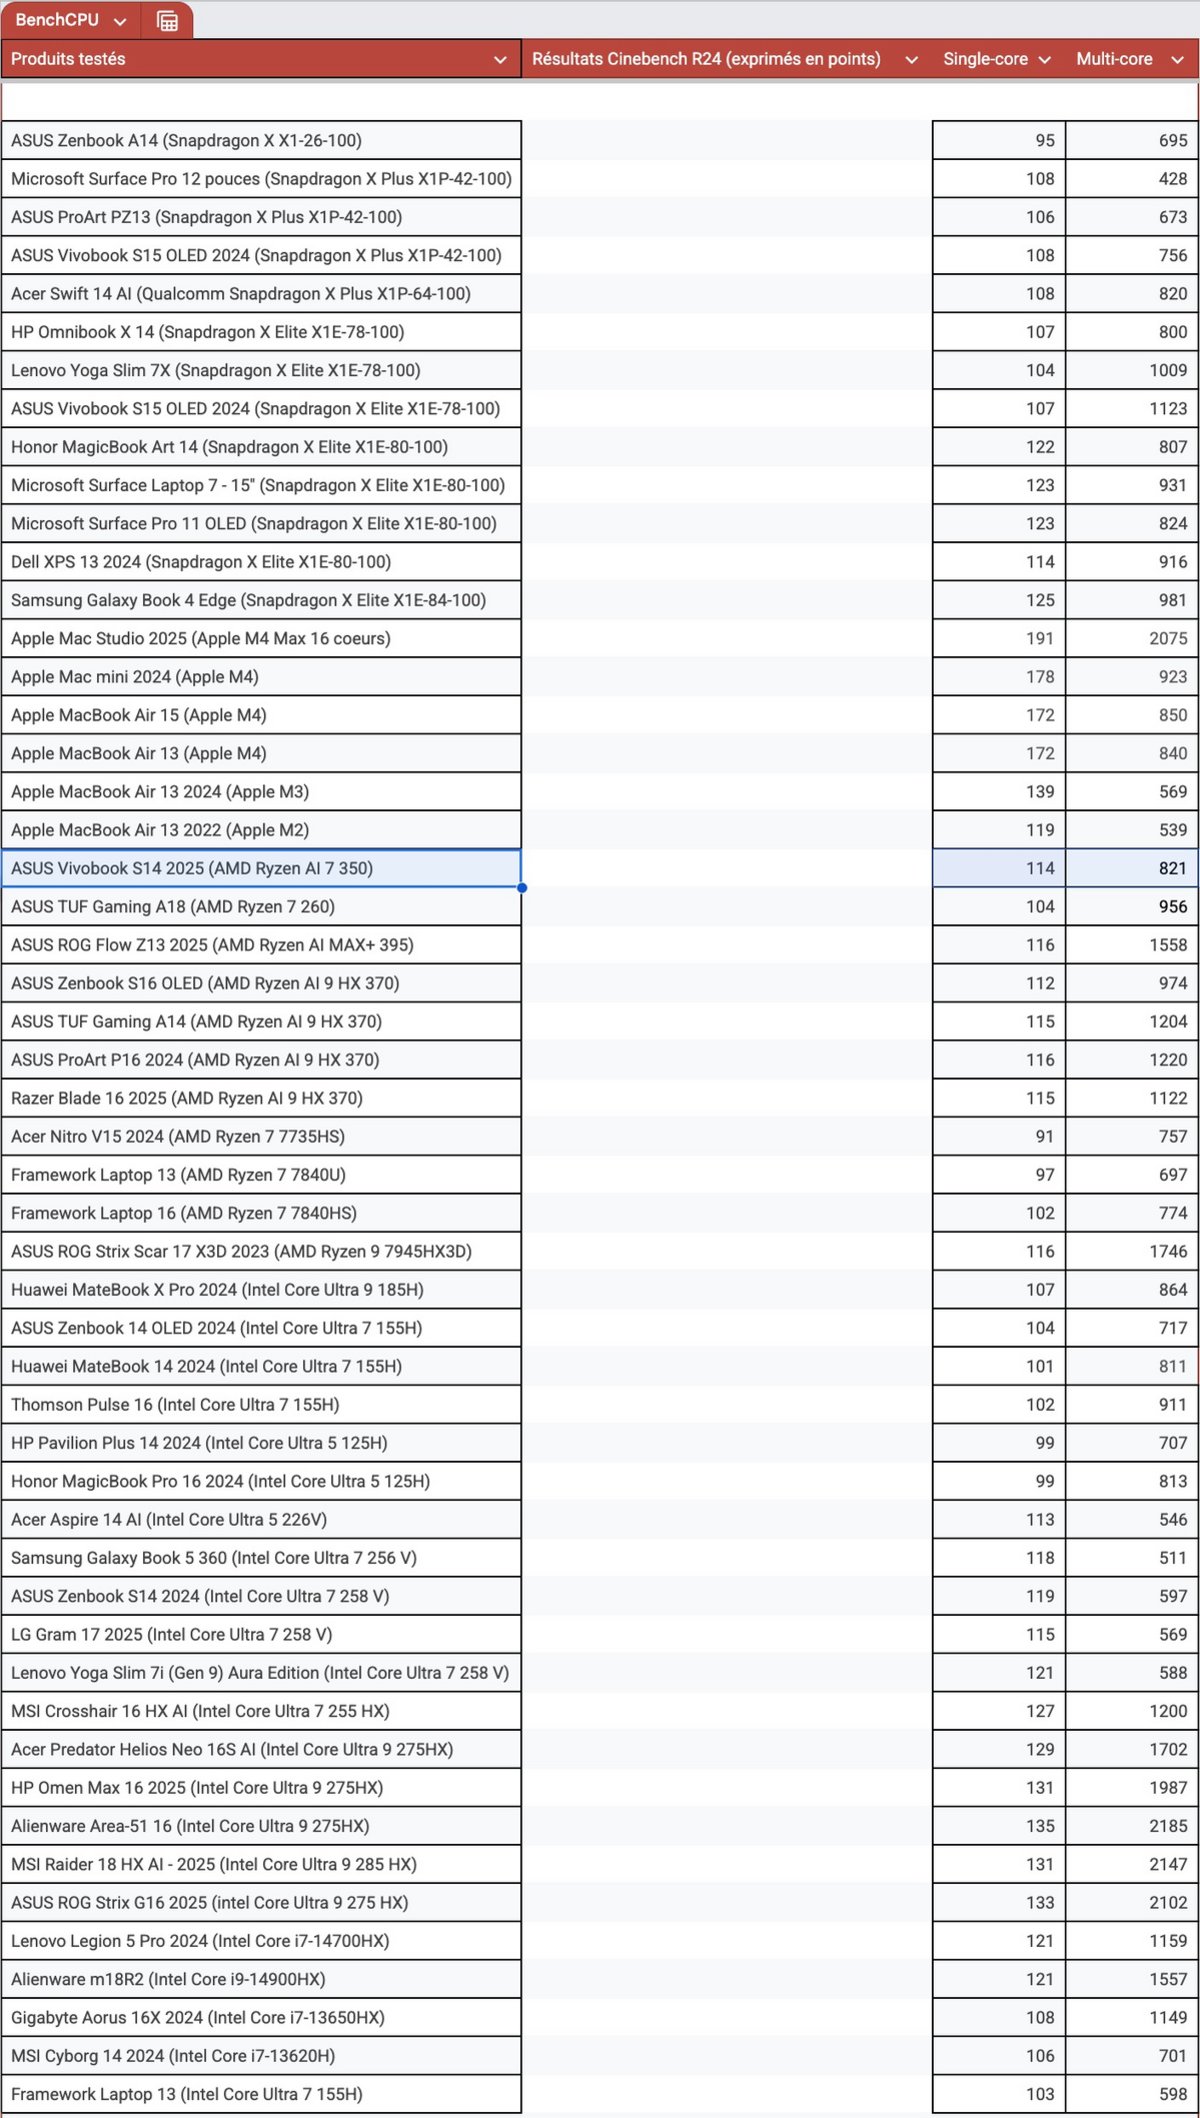Select Apple Mac mini 2024 cell

[261, 677]
